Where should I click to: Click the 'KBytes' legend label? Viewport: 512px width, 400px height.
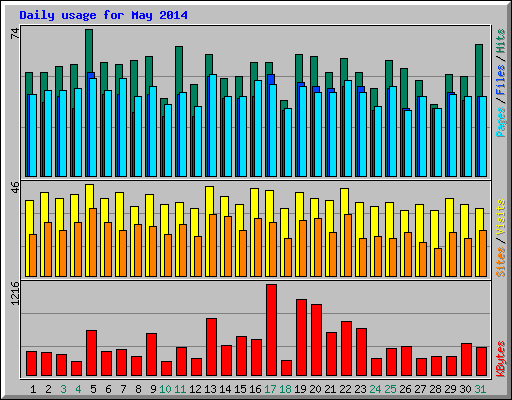pyautogui.click(x=501, y=359)
